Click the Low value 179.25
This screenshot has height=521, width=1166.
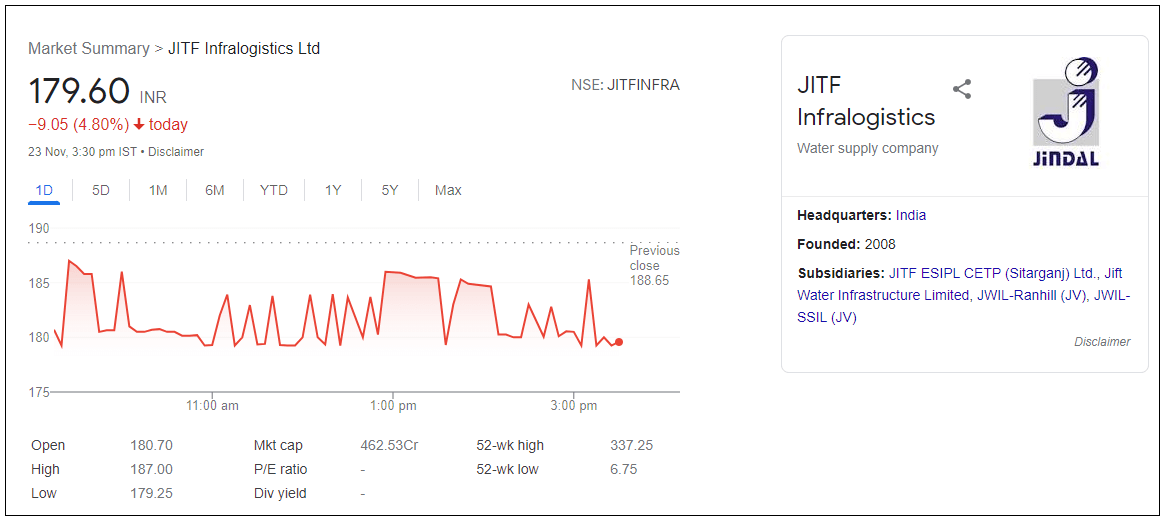tap(152, 494)
